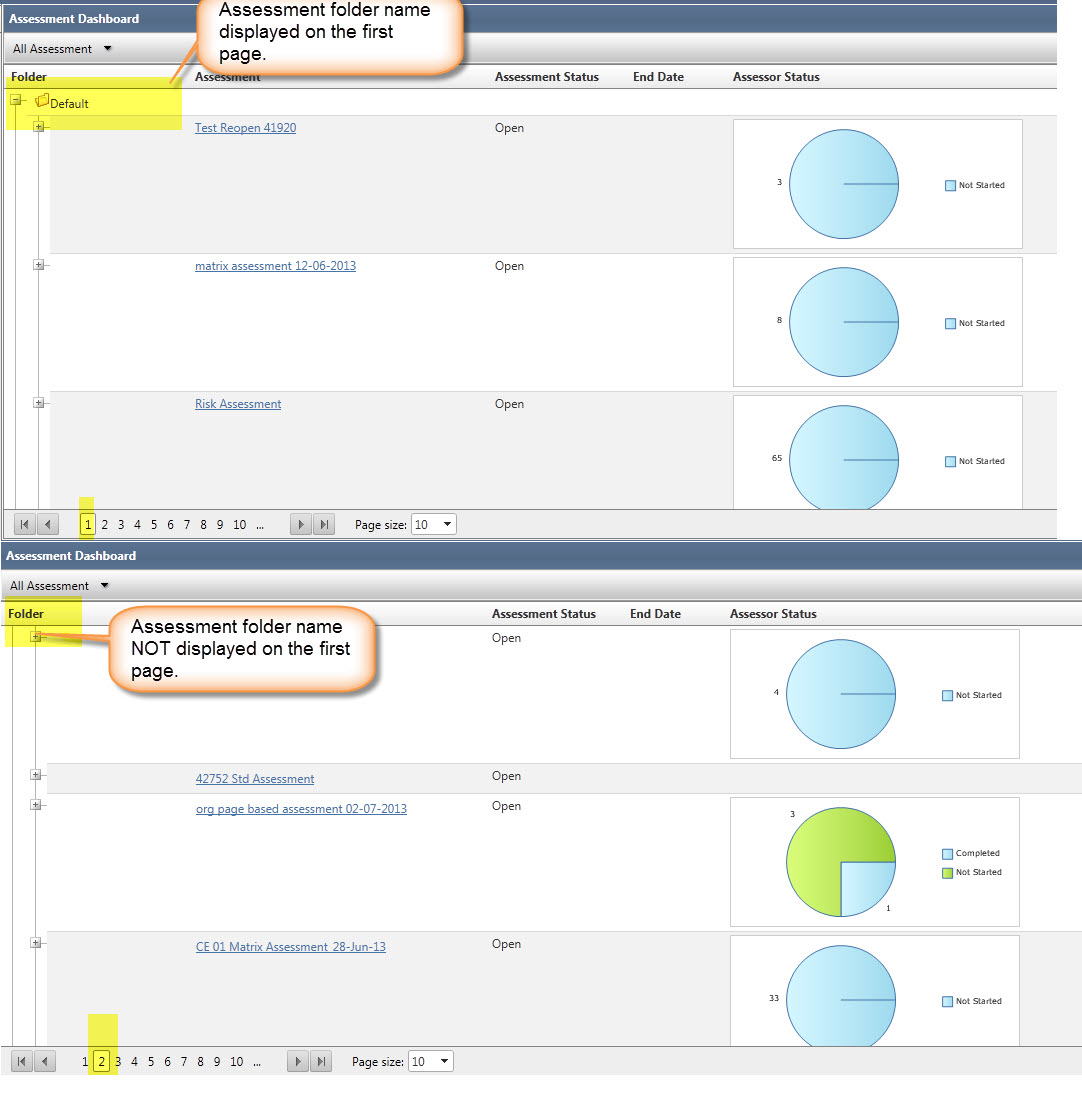Expand the unnamed first row in lower dashboard
The width and height of the screenshot is (1082, 1096).
click(x=36, y=637)
